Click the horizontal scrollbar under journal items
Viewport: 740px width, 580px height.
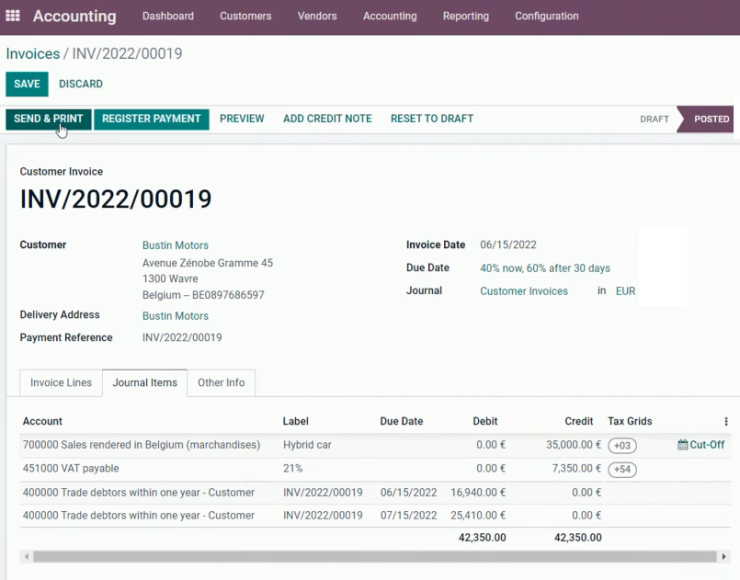click(x=375, y=557)
